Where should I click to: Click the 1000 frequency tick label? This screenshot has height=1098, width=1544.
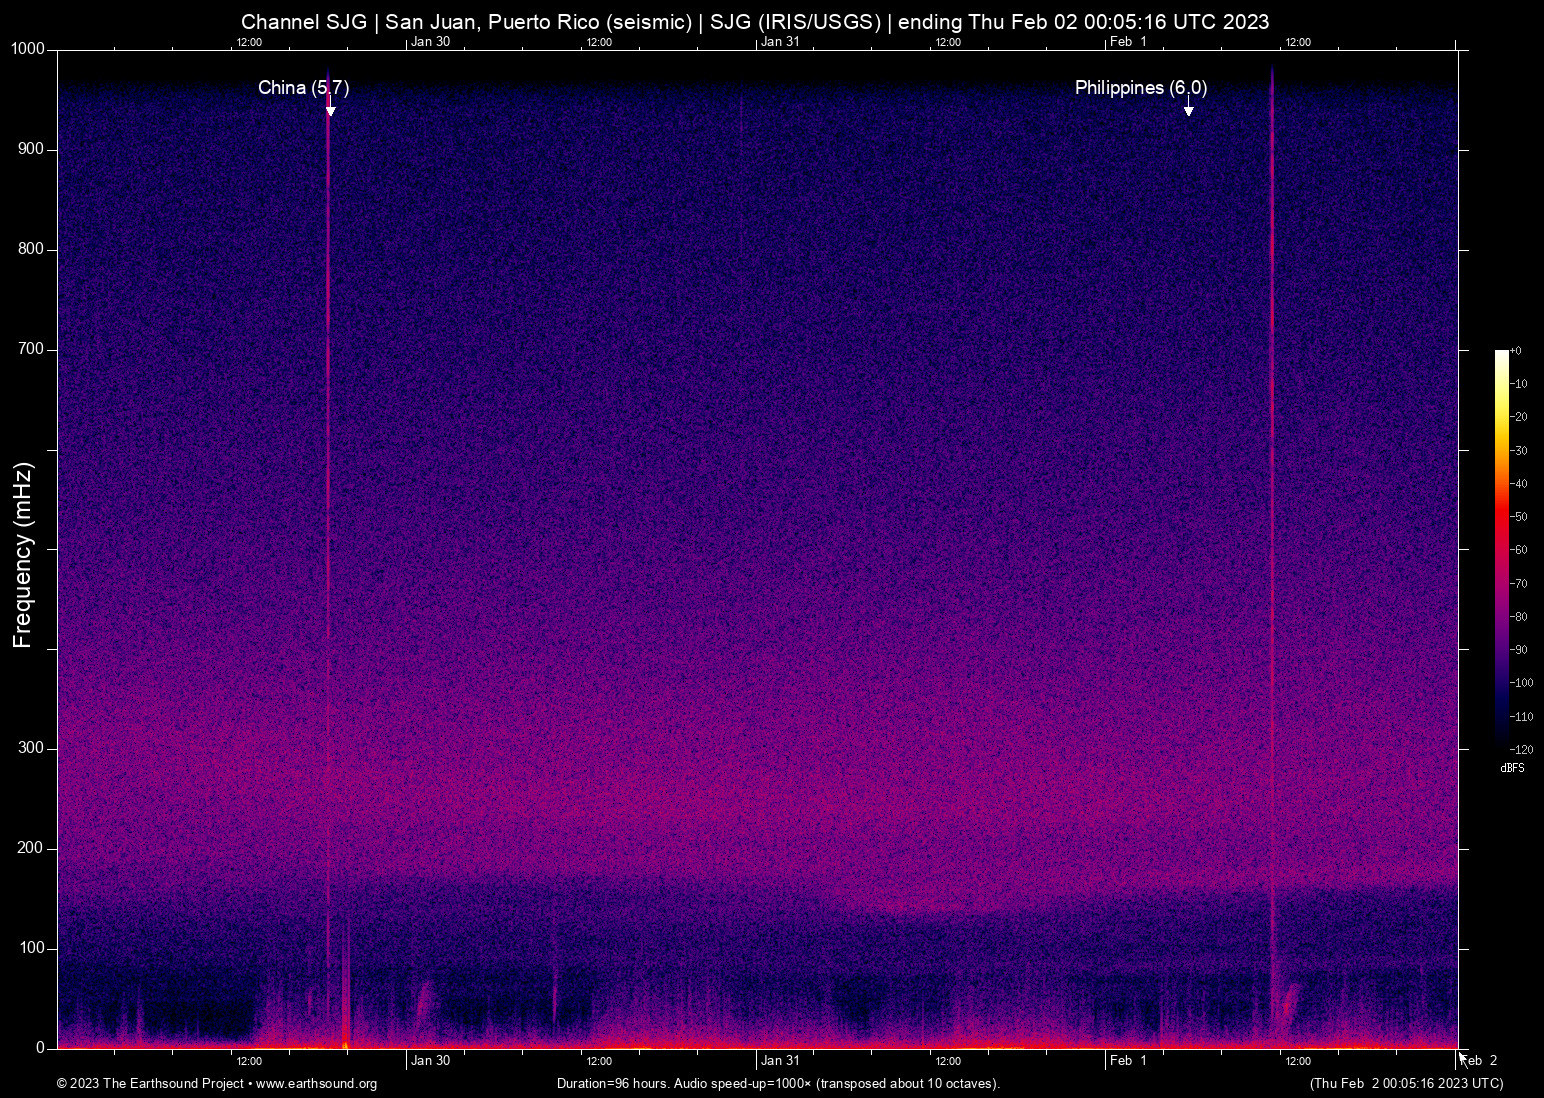click(x=28, y=49)
